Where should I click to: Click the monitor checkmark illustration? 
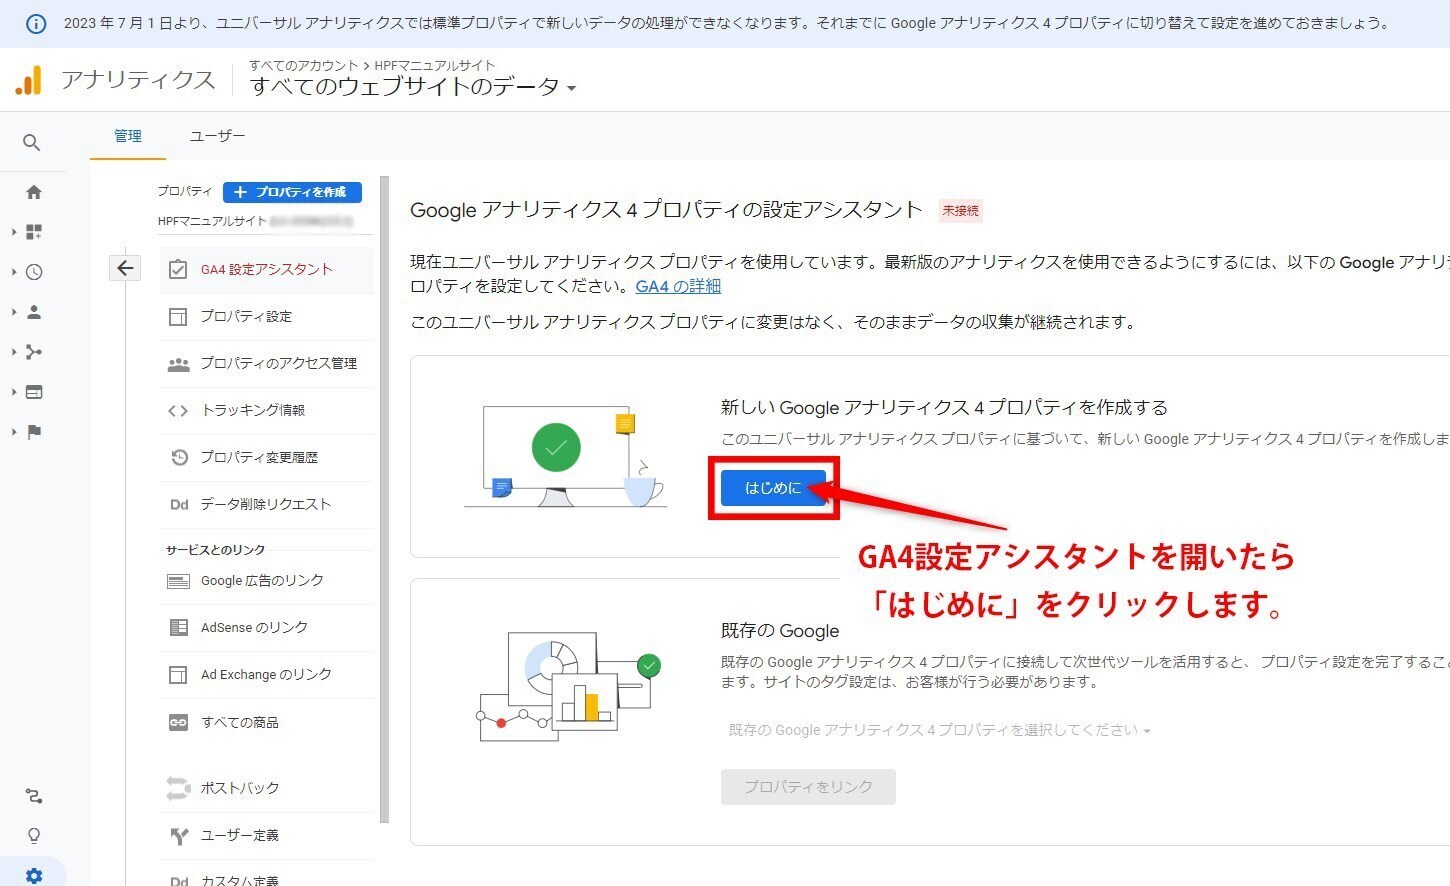point(565,456)
